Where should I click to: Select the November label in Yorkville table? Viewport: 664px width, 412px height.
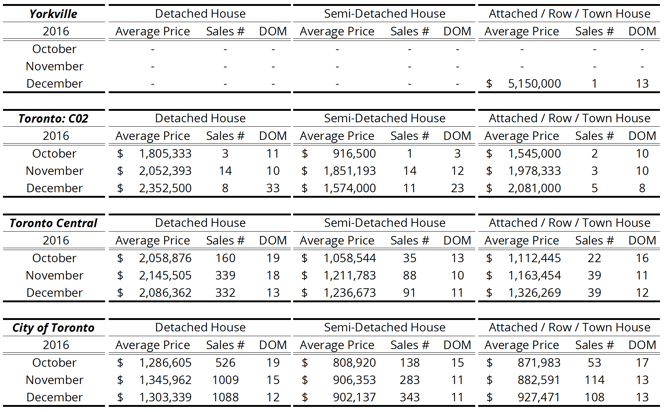pyautogui.click(x=54, y=66)
